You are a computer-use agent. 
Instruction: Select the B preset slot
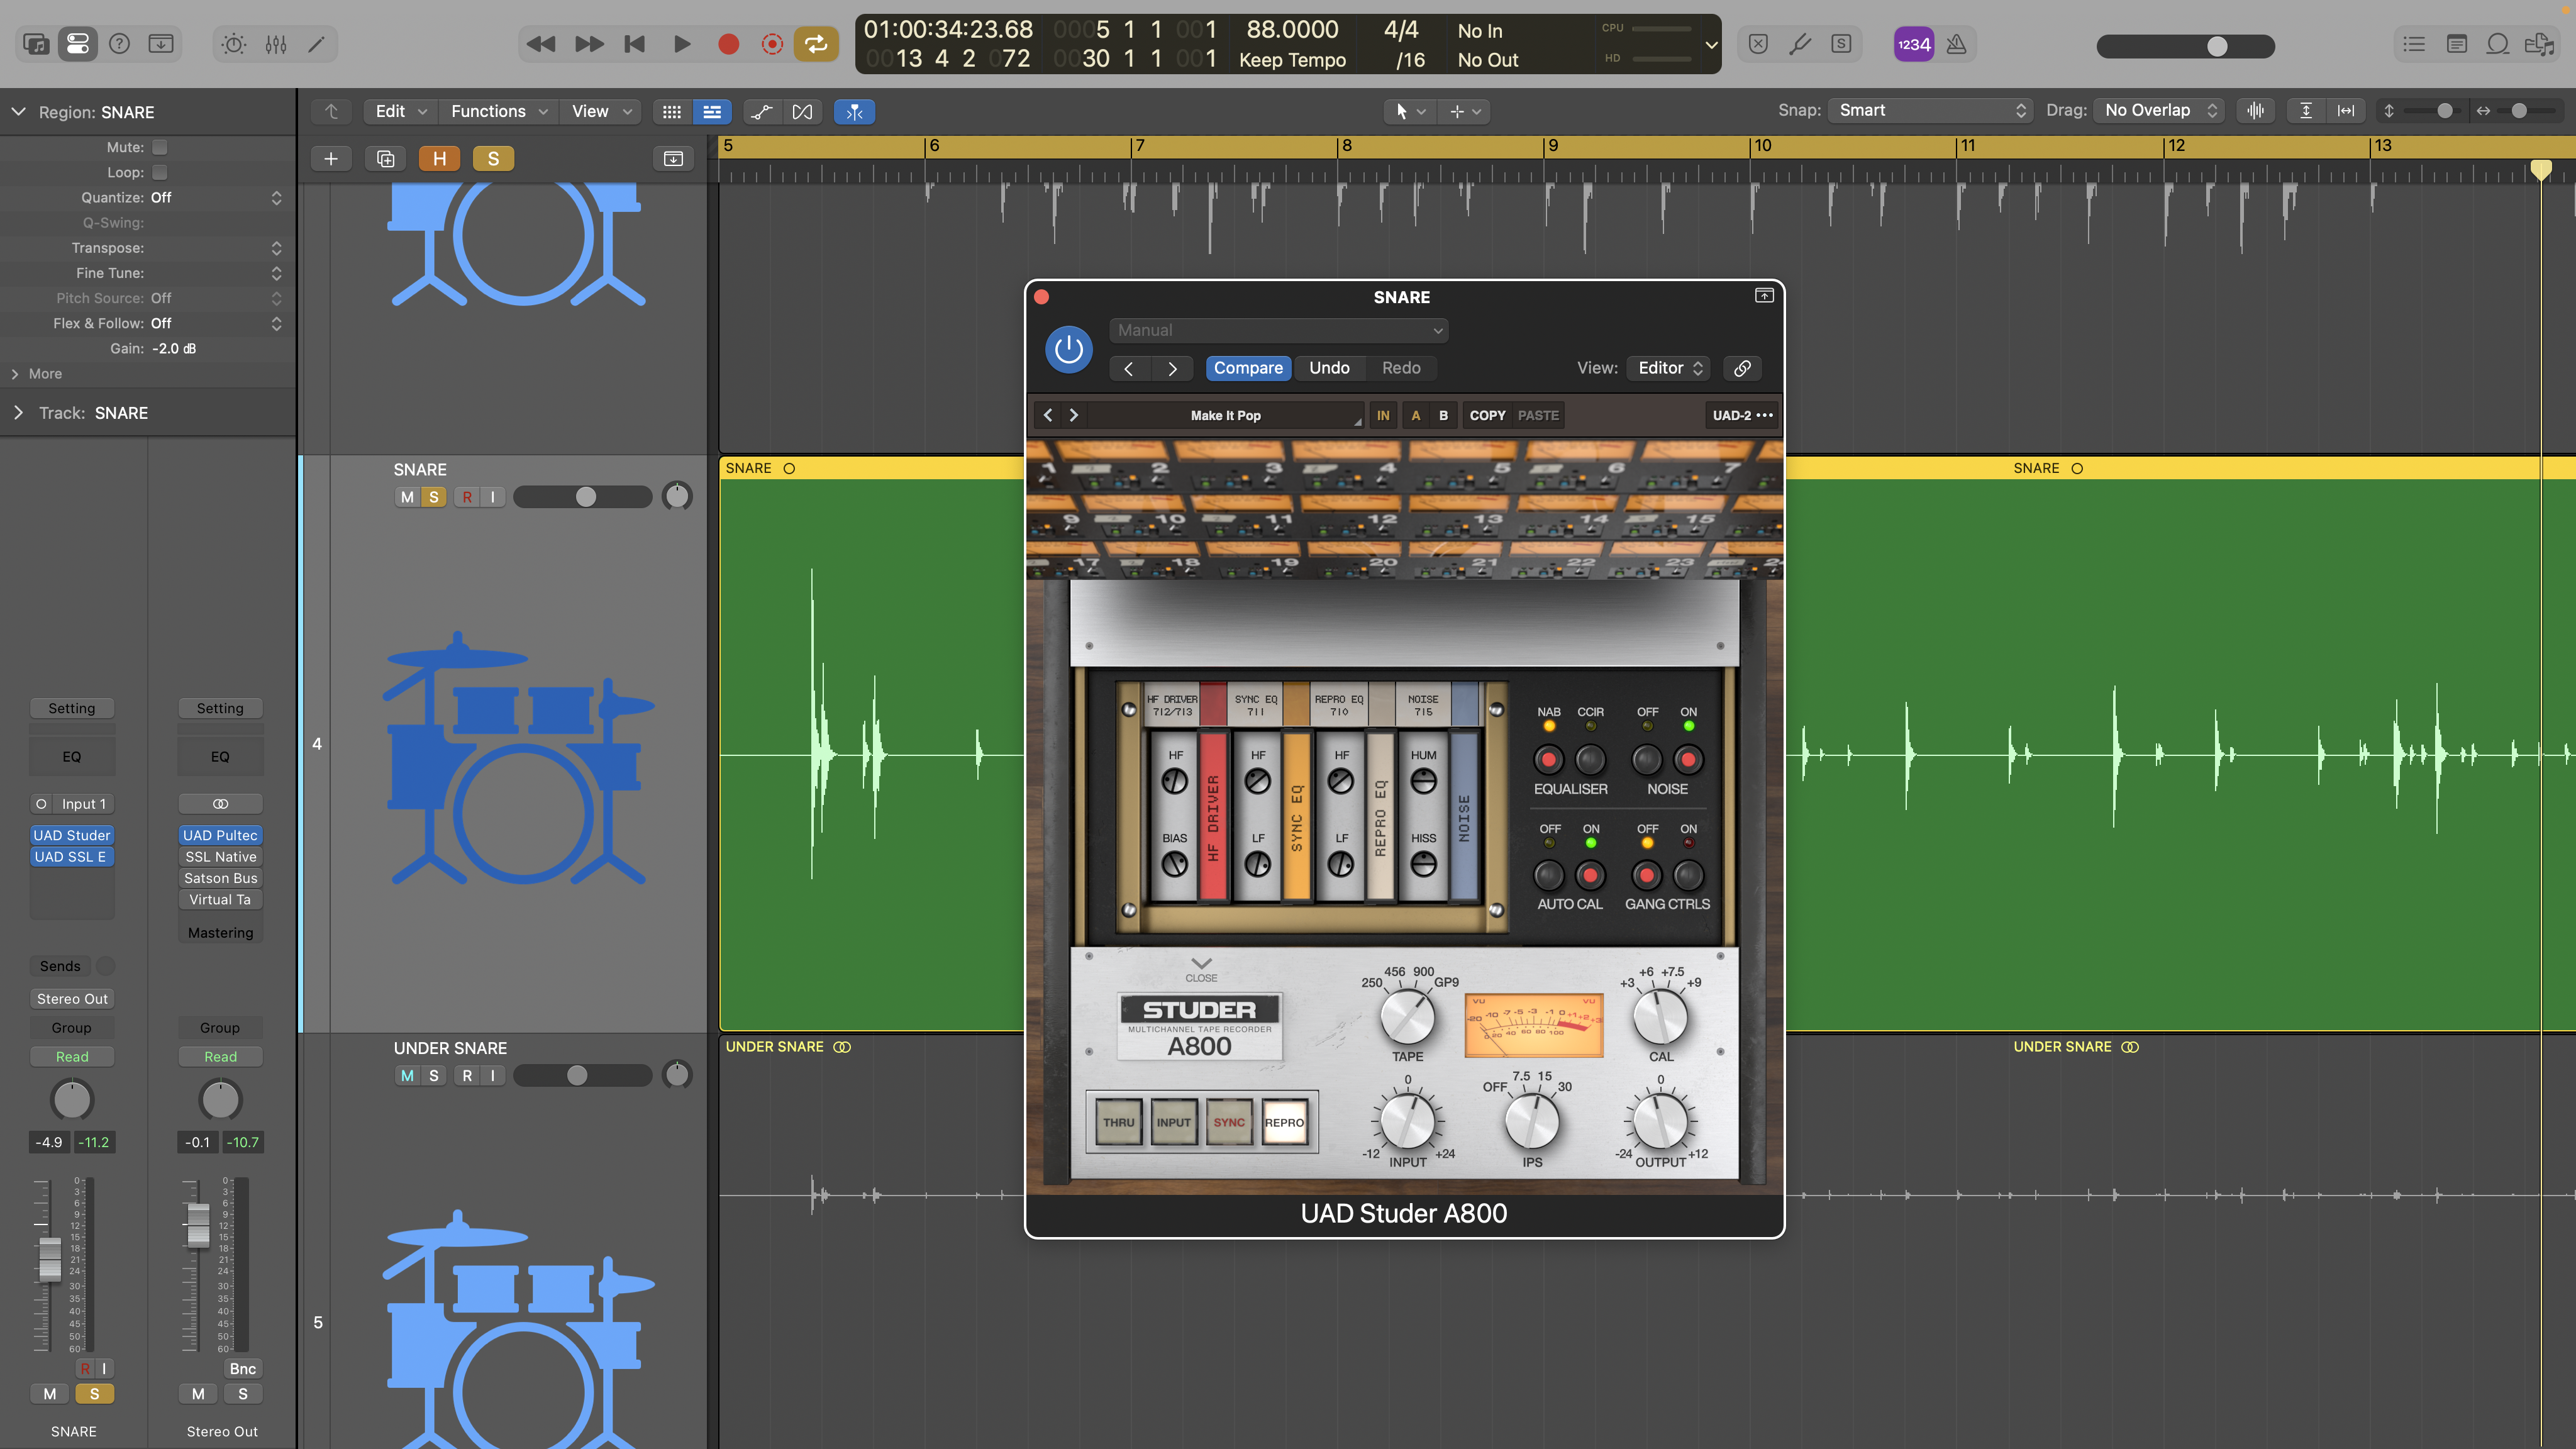(x=1443, y=415)
